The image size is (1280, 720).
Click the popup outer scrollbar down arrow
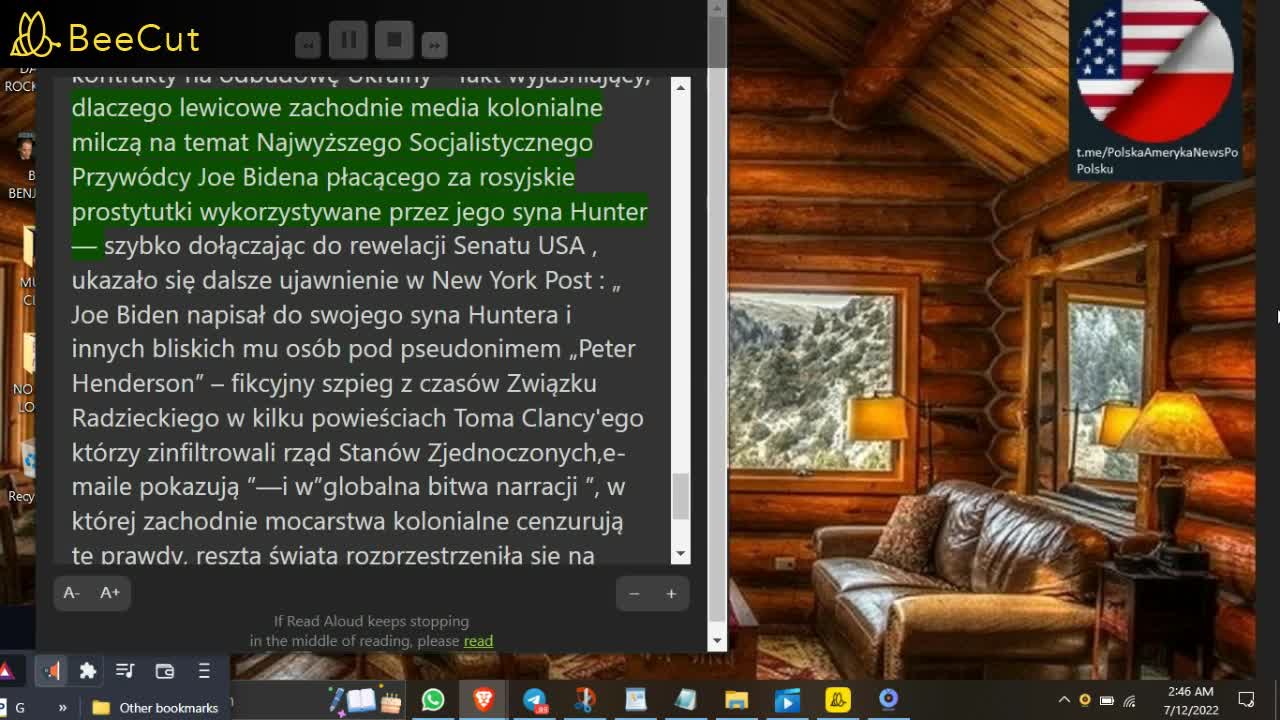[x=717, y=640]
